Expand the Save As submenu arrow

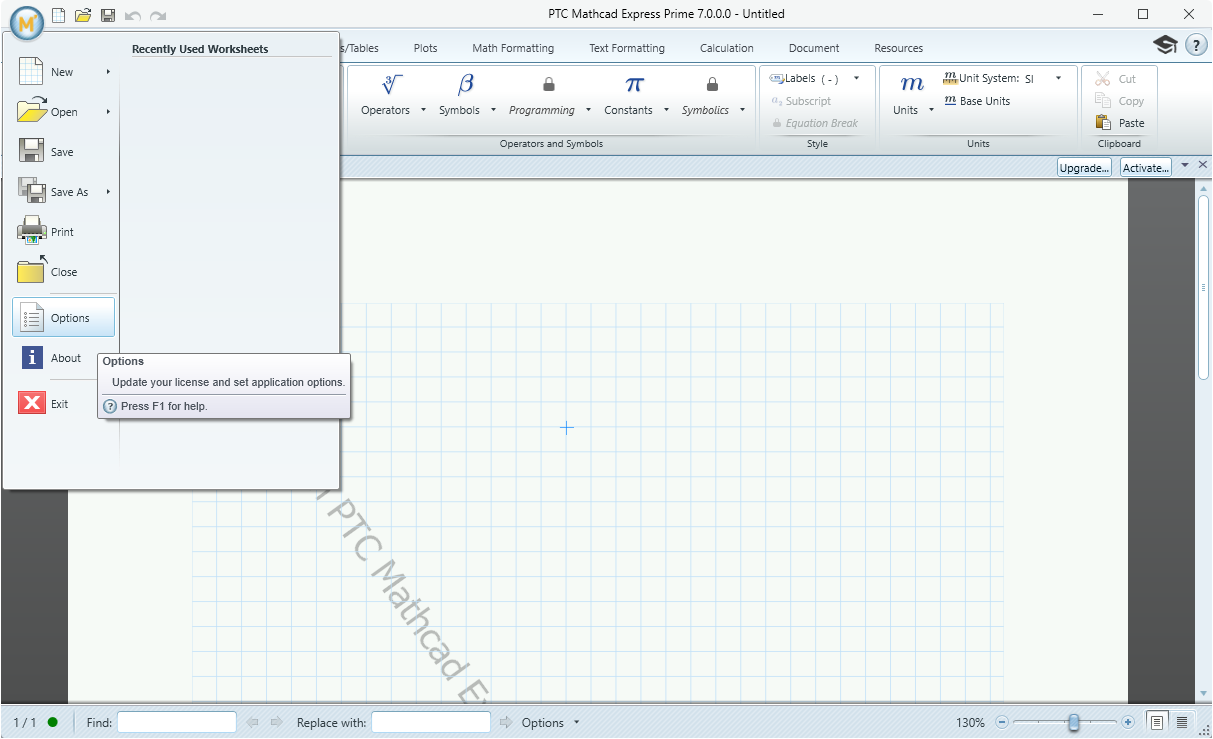click(108, 192)
